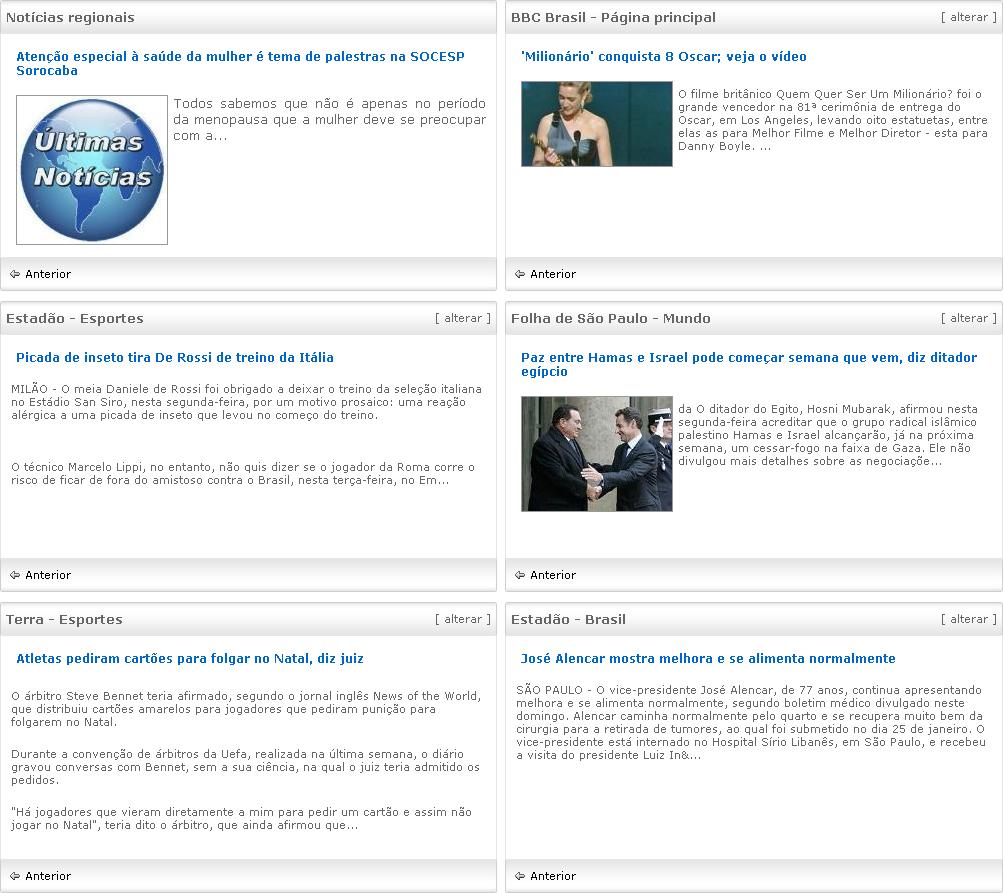Click Anterior arrow icon in BBC Brasil panel
Viewport: 1003px width, 893px height.
(x=520, y=274)
